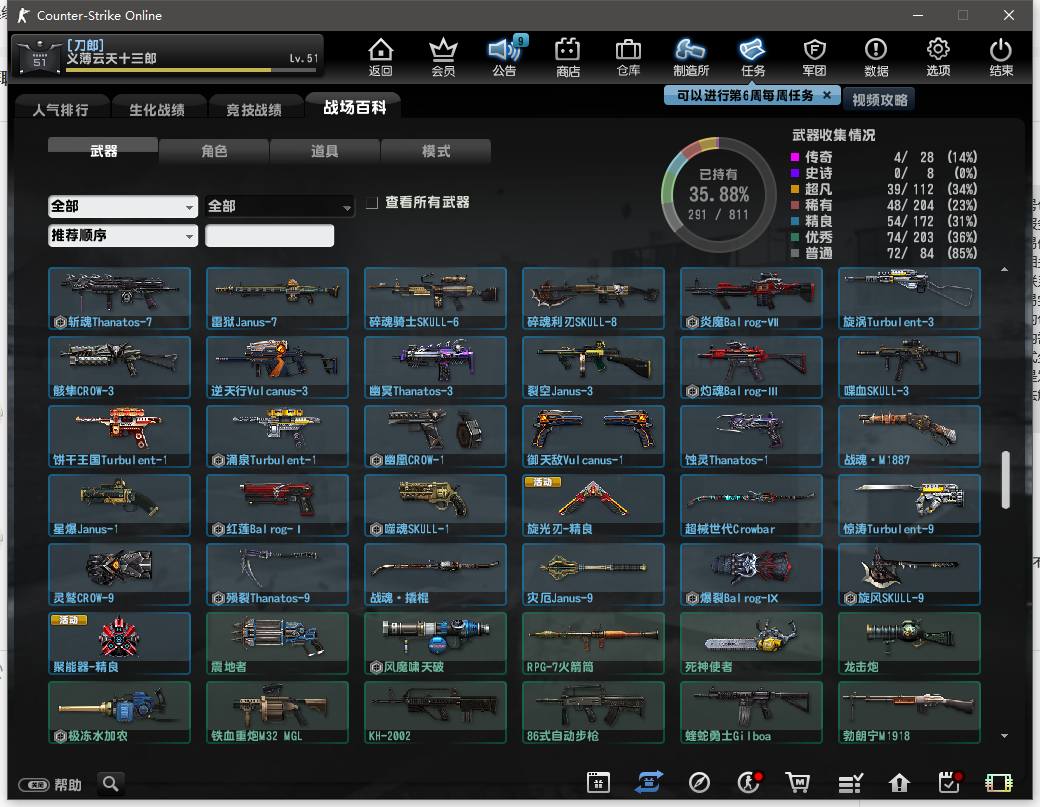
Task: Switch to the 人气排行 tab
Action: (60, 110)
